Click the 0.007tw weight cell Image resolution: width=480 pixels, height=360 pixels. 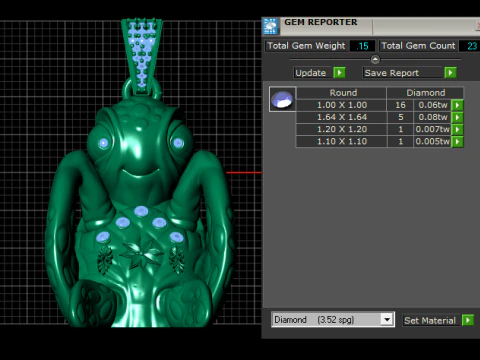pos(433,129)
